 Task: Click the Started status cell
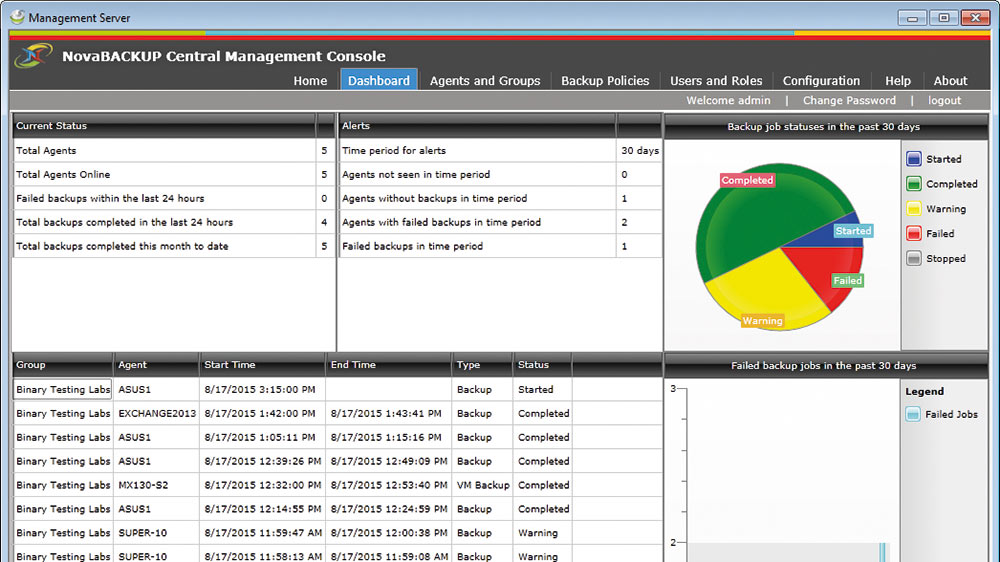[x=543, y=389]
